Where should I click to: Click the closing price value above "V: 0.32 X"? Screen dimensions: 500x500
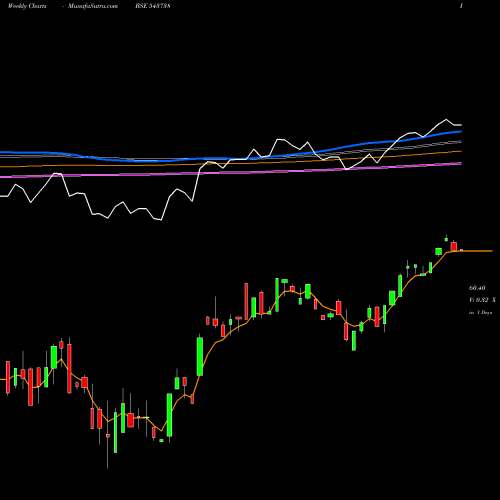(477, 288)
